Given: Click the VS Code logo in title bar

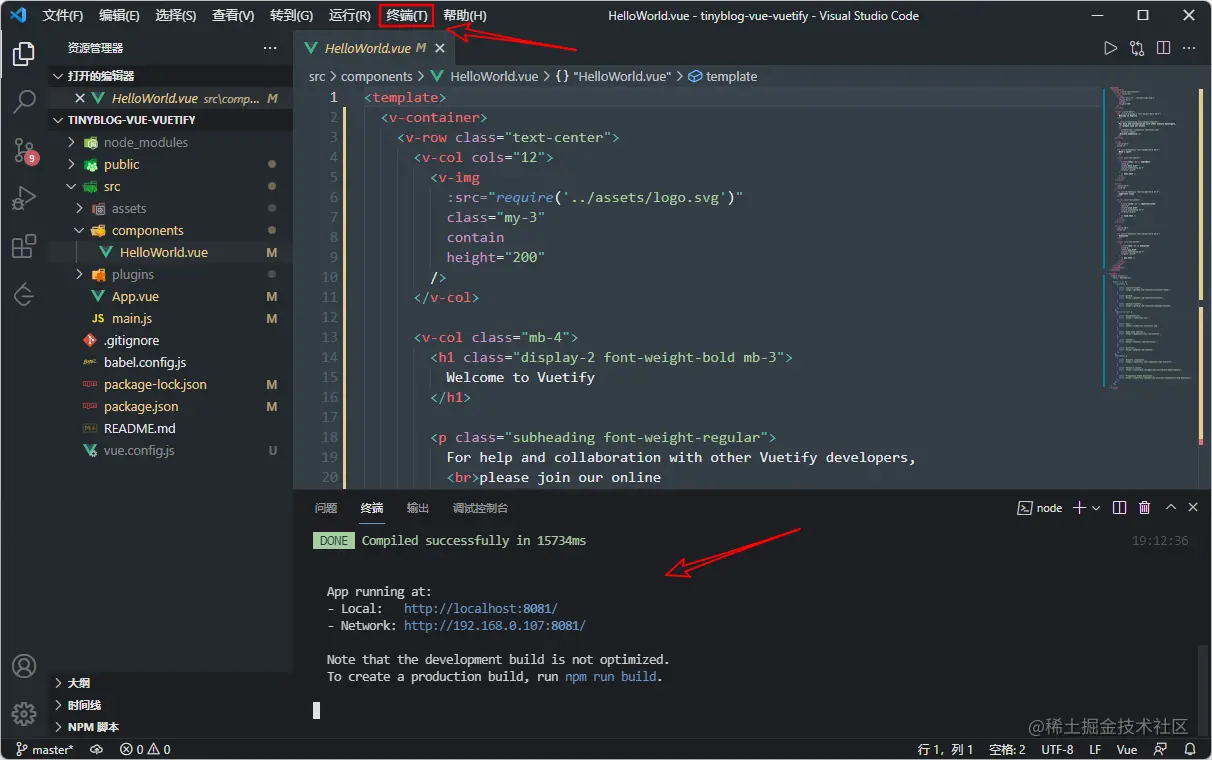Looking at the screenshot, I should click(x=18, y=15).
